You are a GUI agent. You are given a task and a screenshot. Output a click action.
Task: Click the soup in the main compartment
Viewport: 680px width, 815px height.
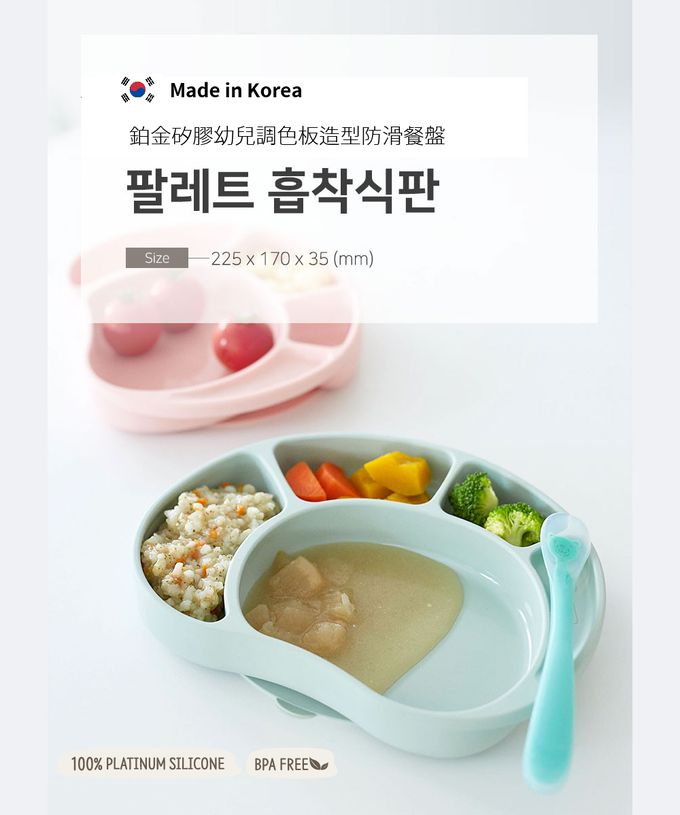(356, 613)
